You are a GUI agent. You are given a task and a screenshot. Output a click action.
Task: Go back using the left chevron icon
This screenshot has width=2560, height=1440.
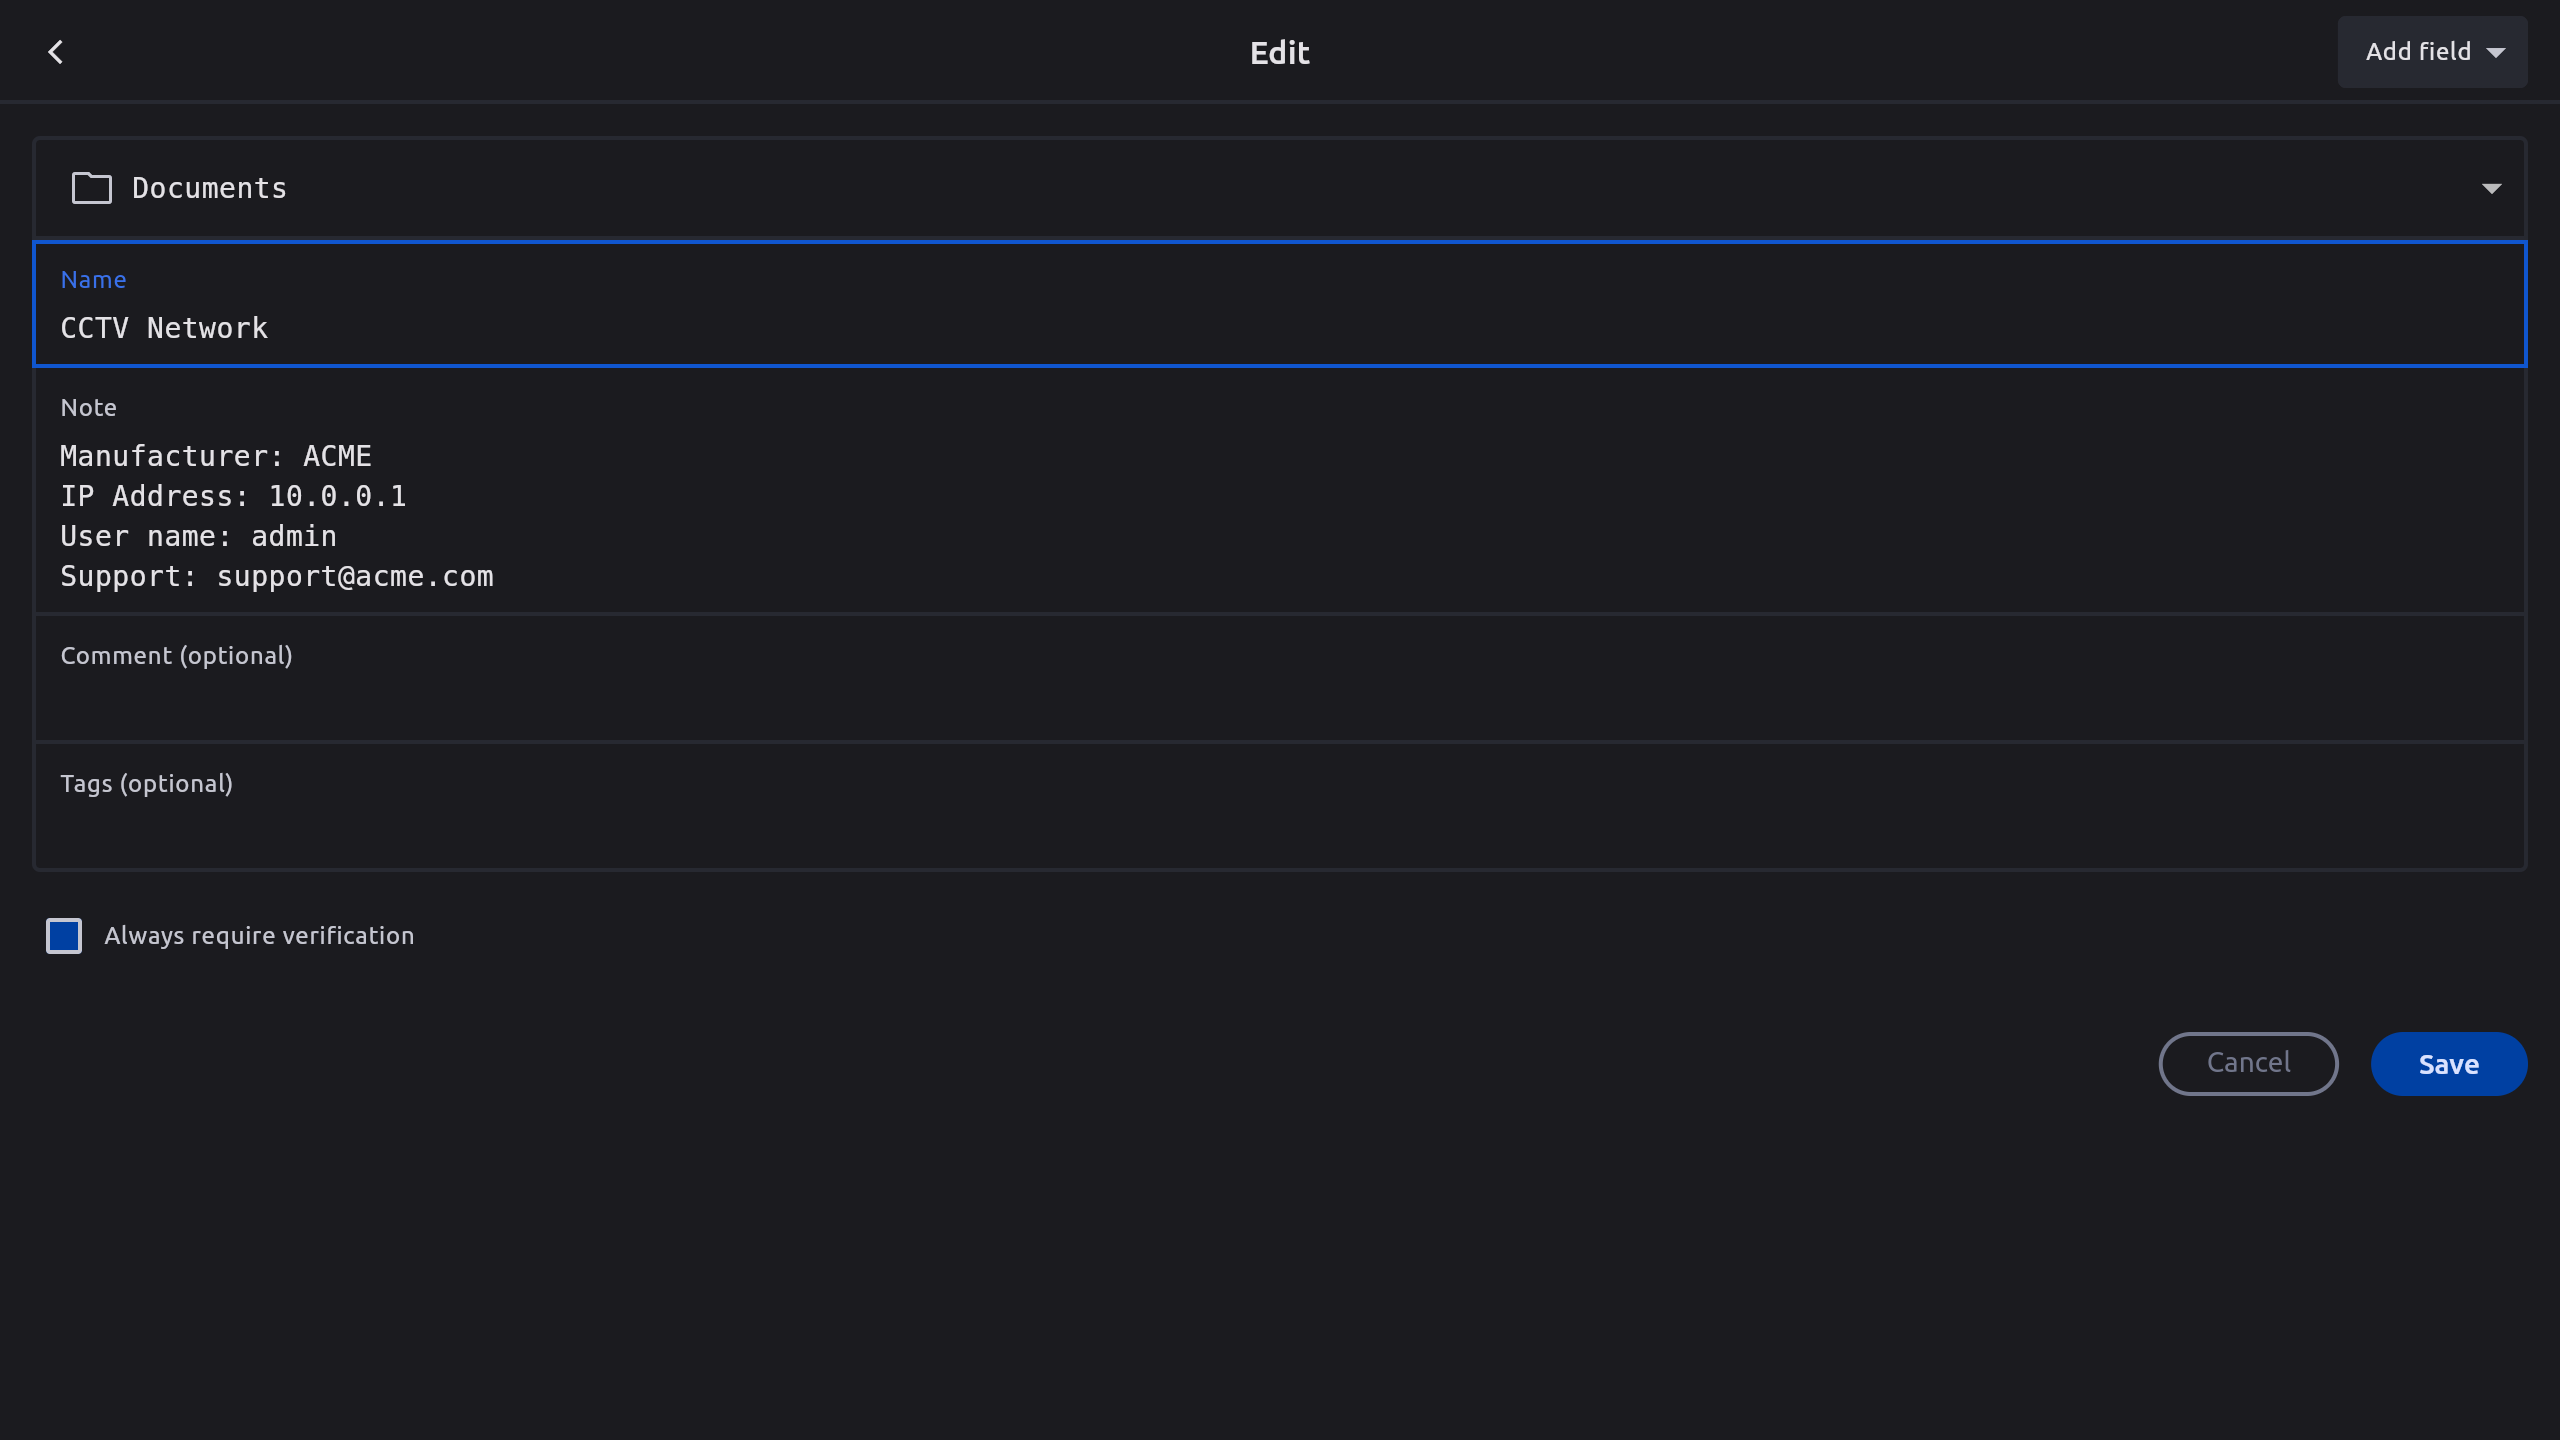coord(56,52)
